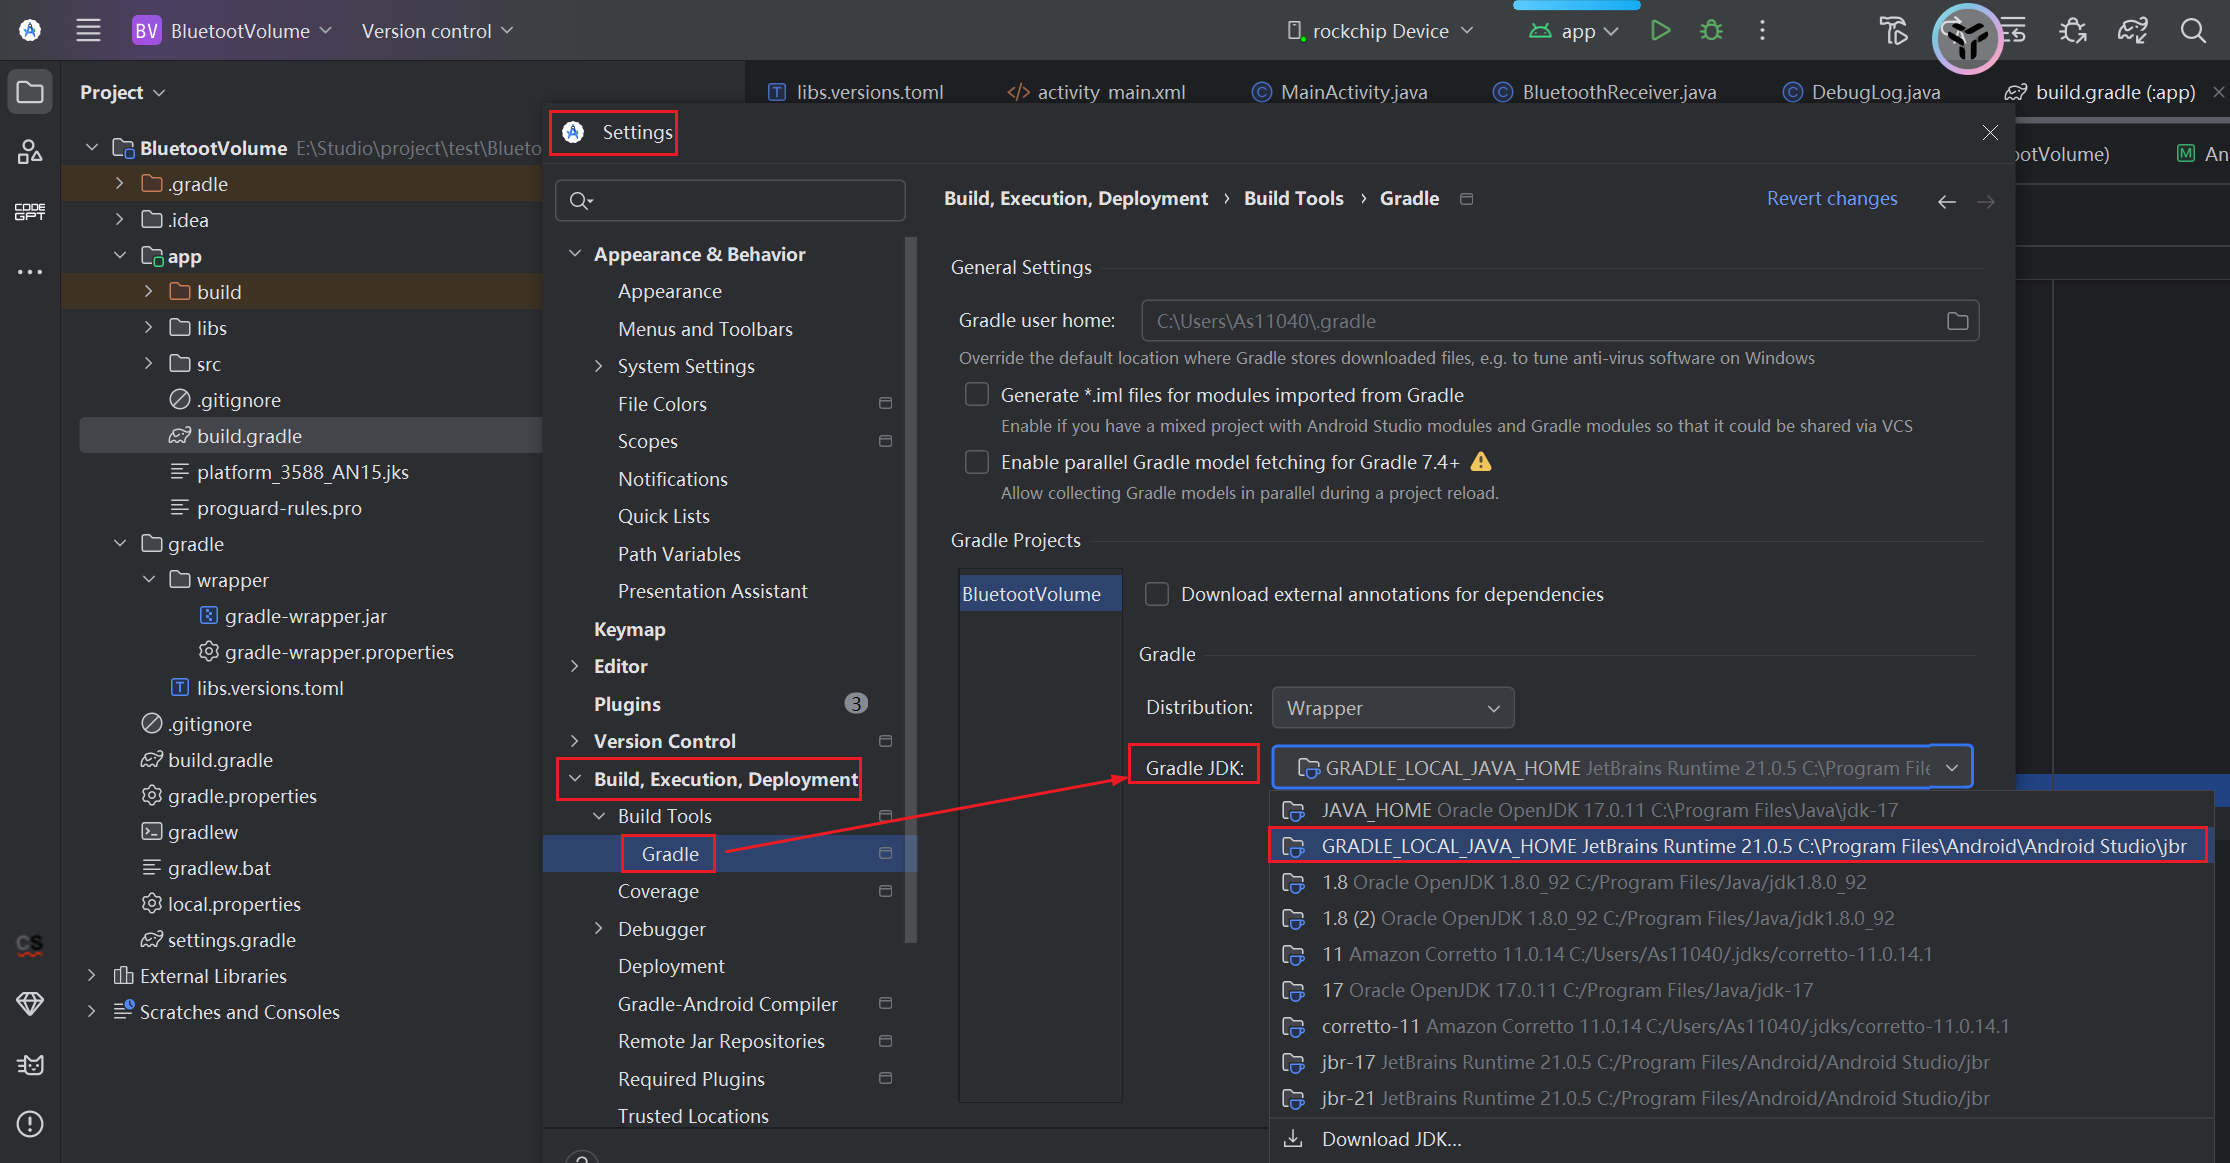Open the Structure tool window icon
2230x1163 pixels.
tap(30, 151)
